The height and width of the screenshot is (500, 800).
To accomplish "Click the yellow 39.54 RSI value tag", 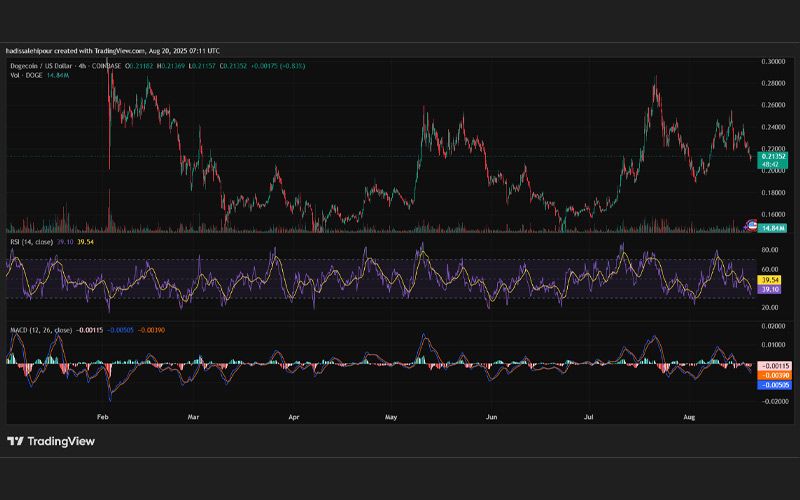I will pos(769,280).
